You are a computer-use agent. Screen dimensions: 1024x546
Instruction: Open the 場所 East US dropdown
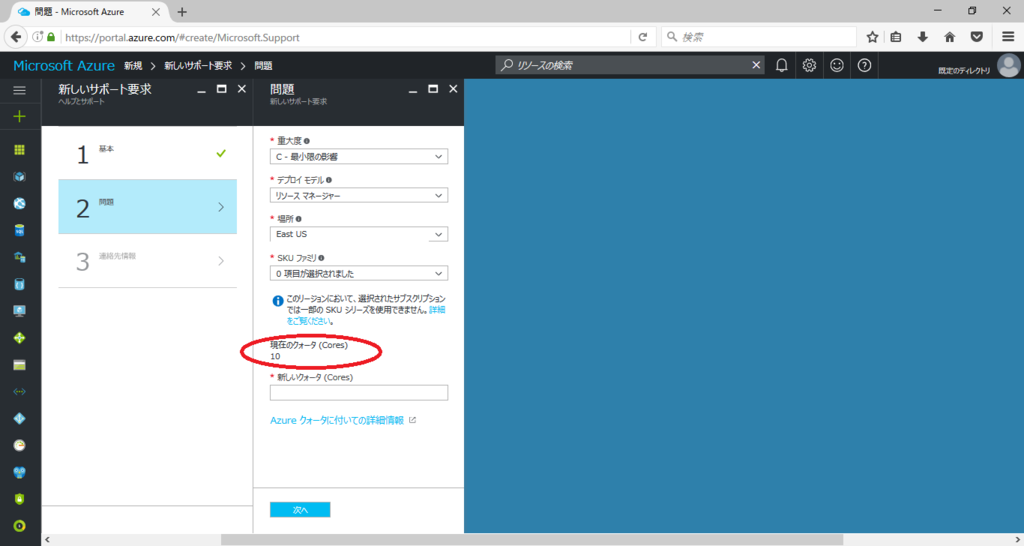(359, 234)
